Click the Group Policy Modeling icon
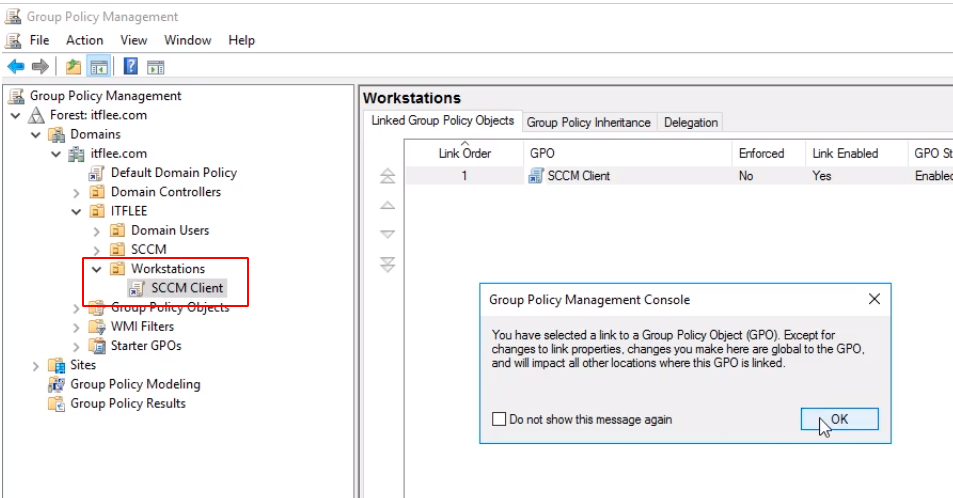This screenshot has width=953, height=498. (57, 384)
